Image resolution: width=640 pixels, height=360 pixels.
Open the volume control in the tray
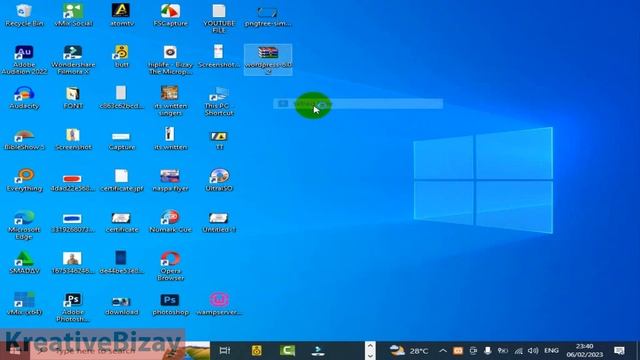(533, 351)
